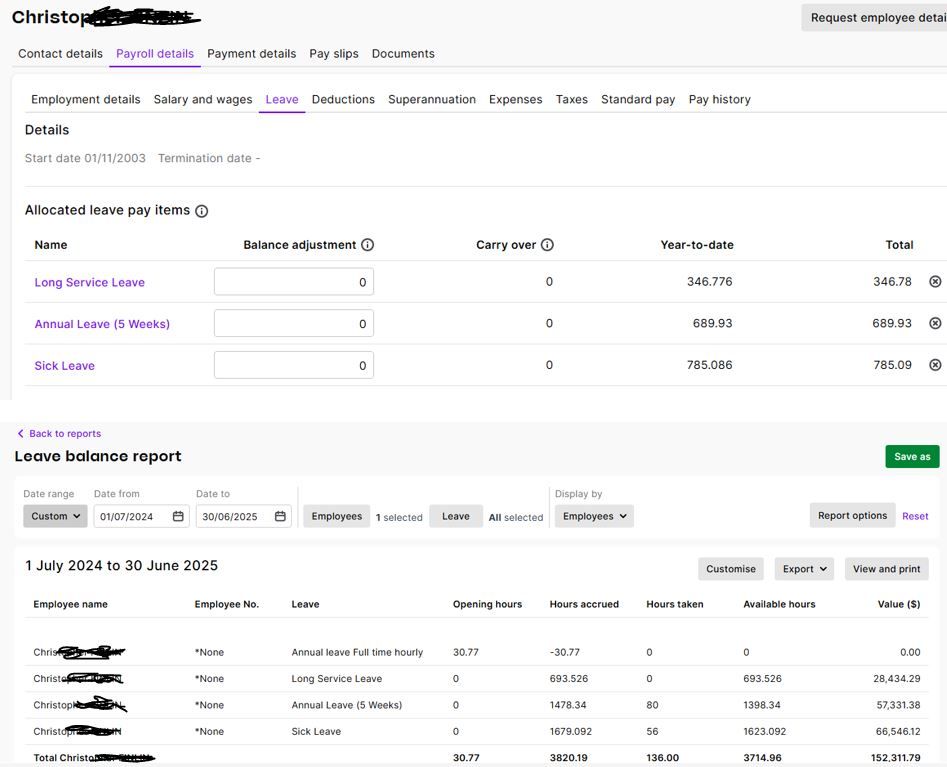Go back to reports

click(x=59, y=434)
